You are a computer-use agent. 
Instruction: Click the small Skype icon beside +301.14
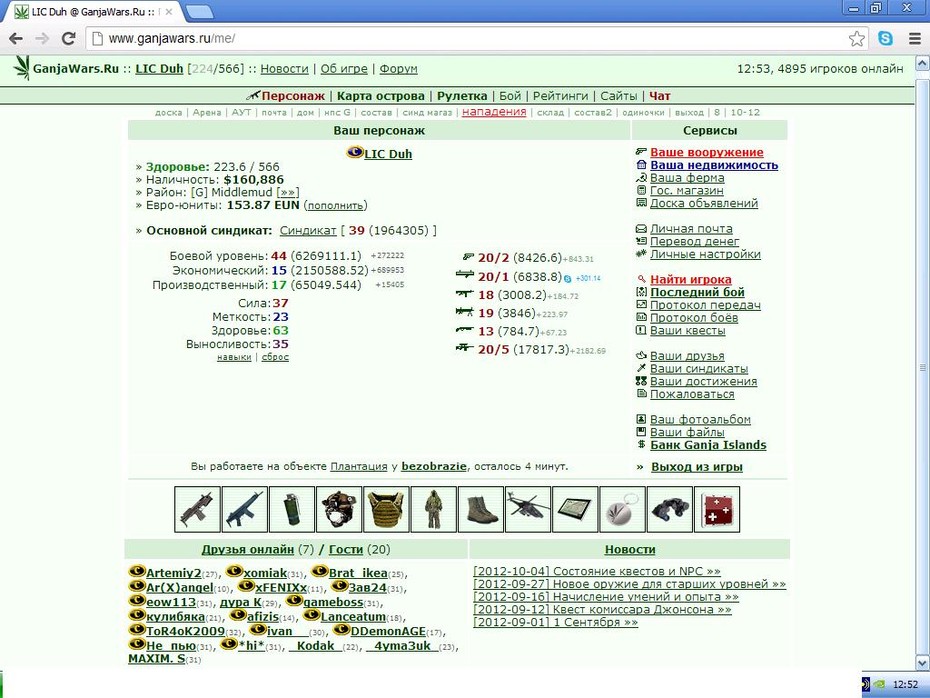pos(568,279)
